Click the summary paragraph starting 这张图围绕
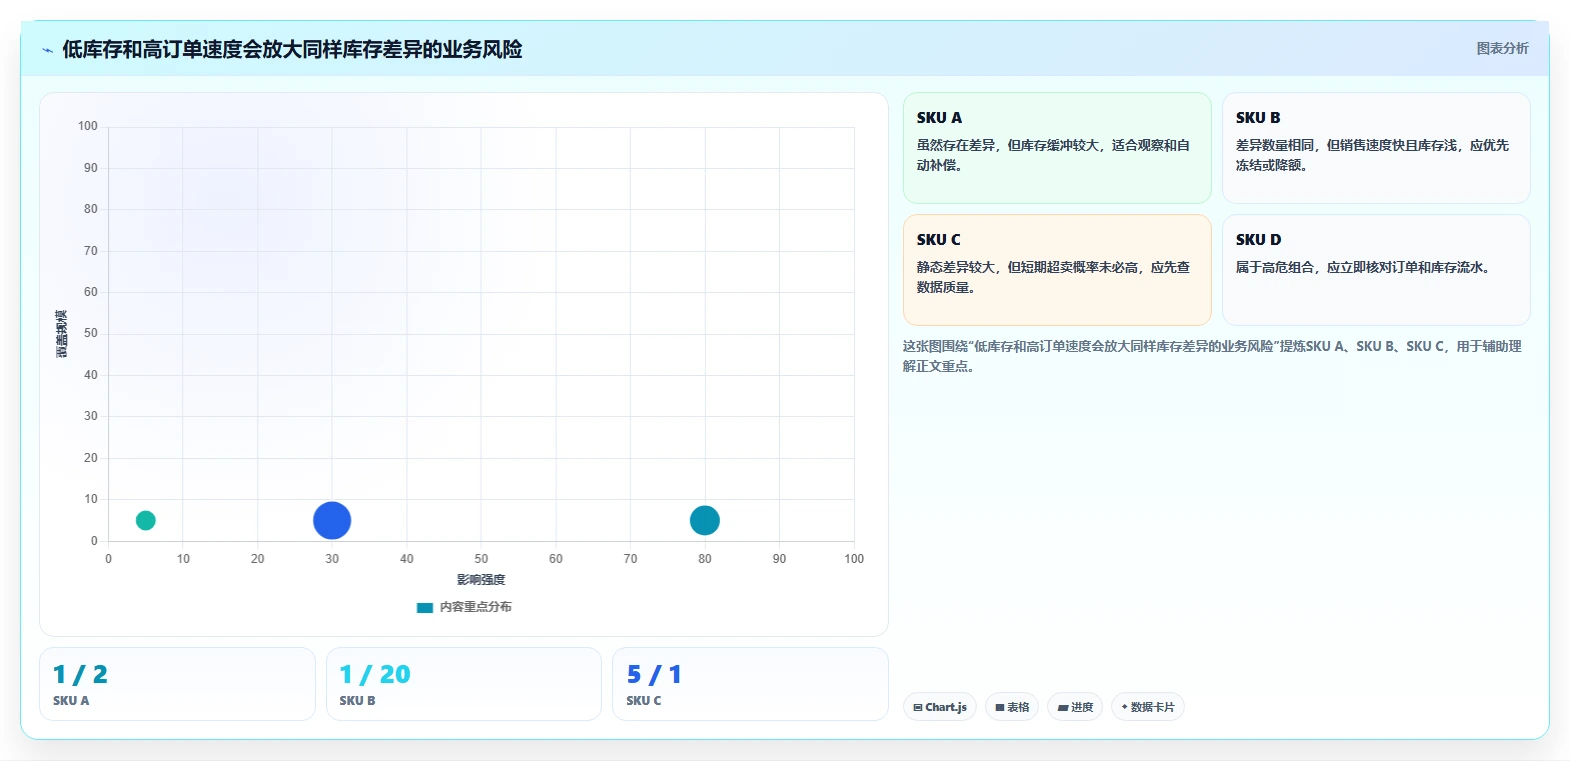This screenshot has width=1570, height=761. tap(1212, 356)
